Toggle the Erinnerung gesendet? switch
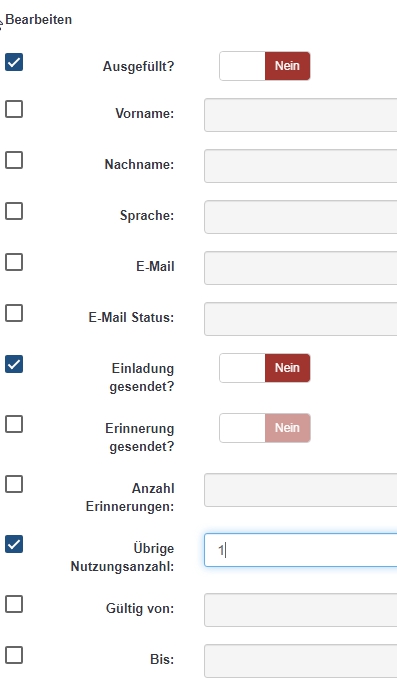Screen dimensions: 397x688 pyautogui.click(x=265, y=428)
